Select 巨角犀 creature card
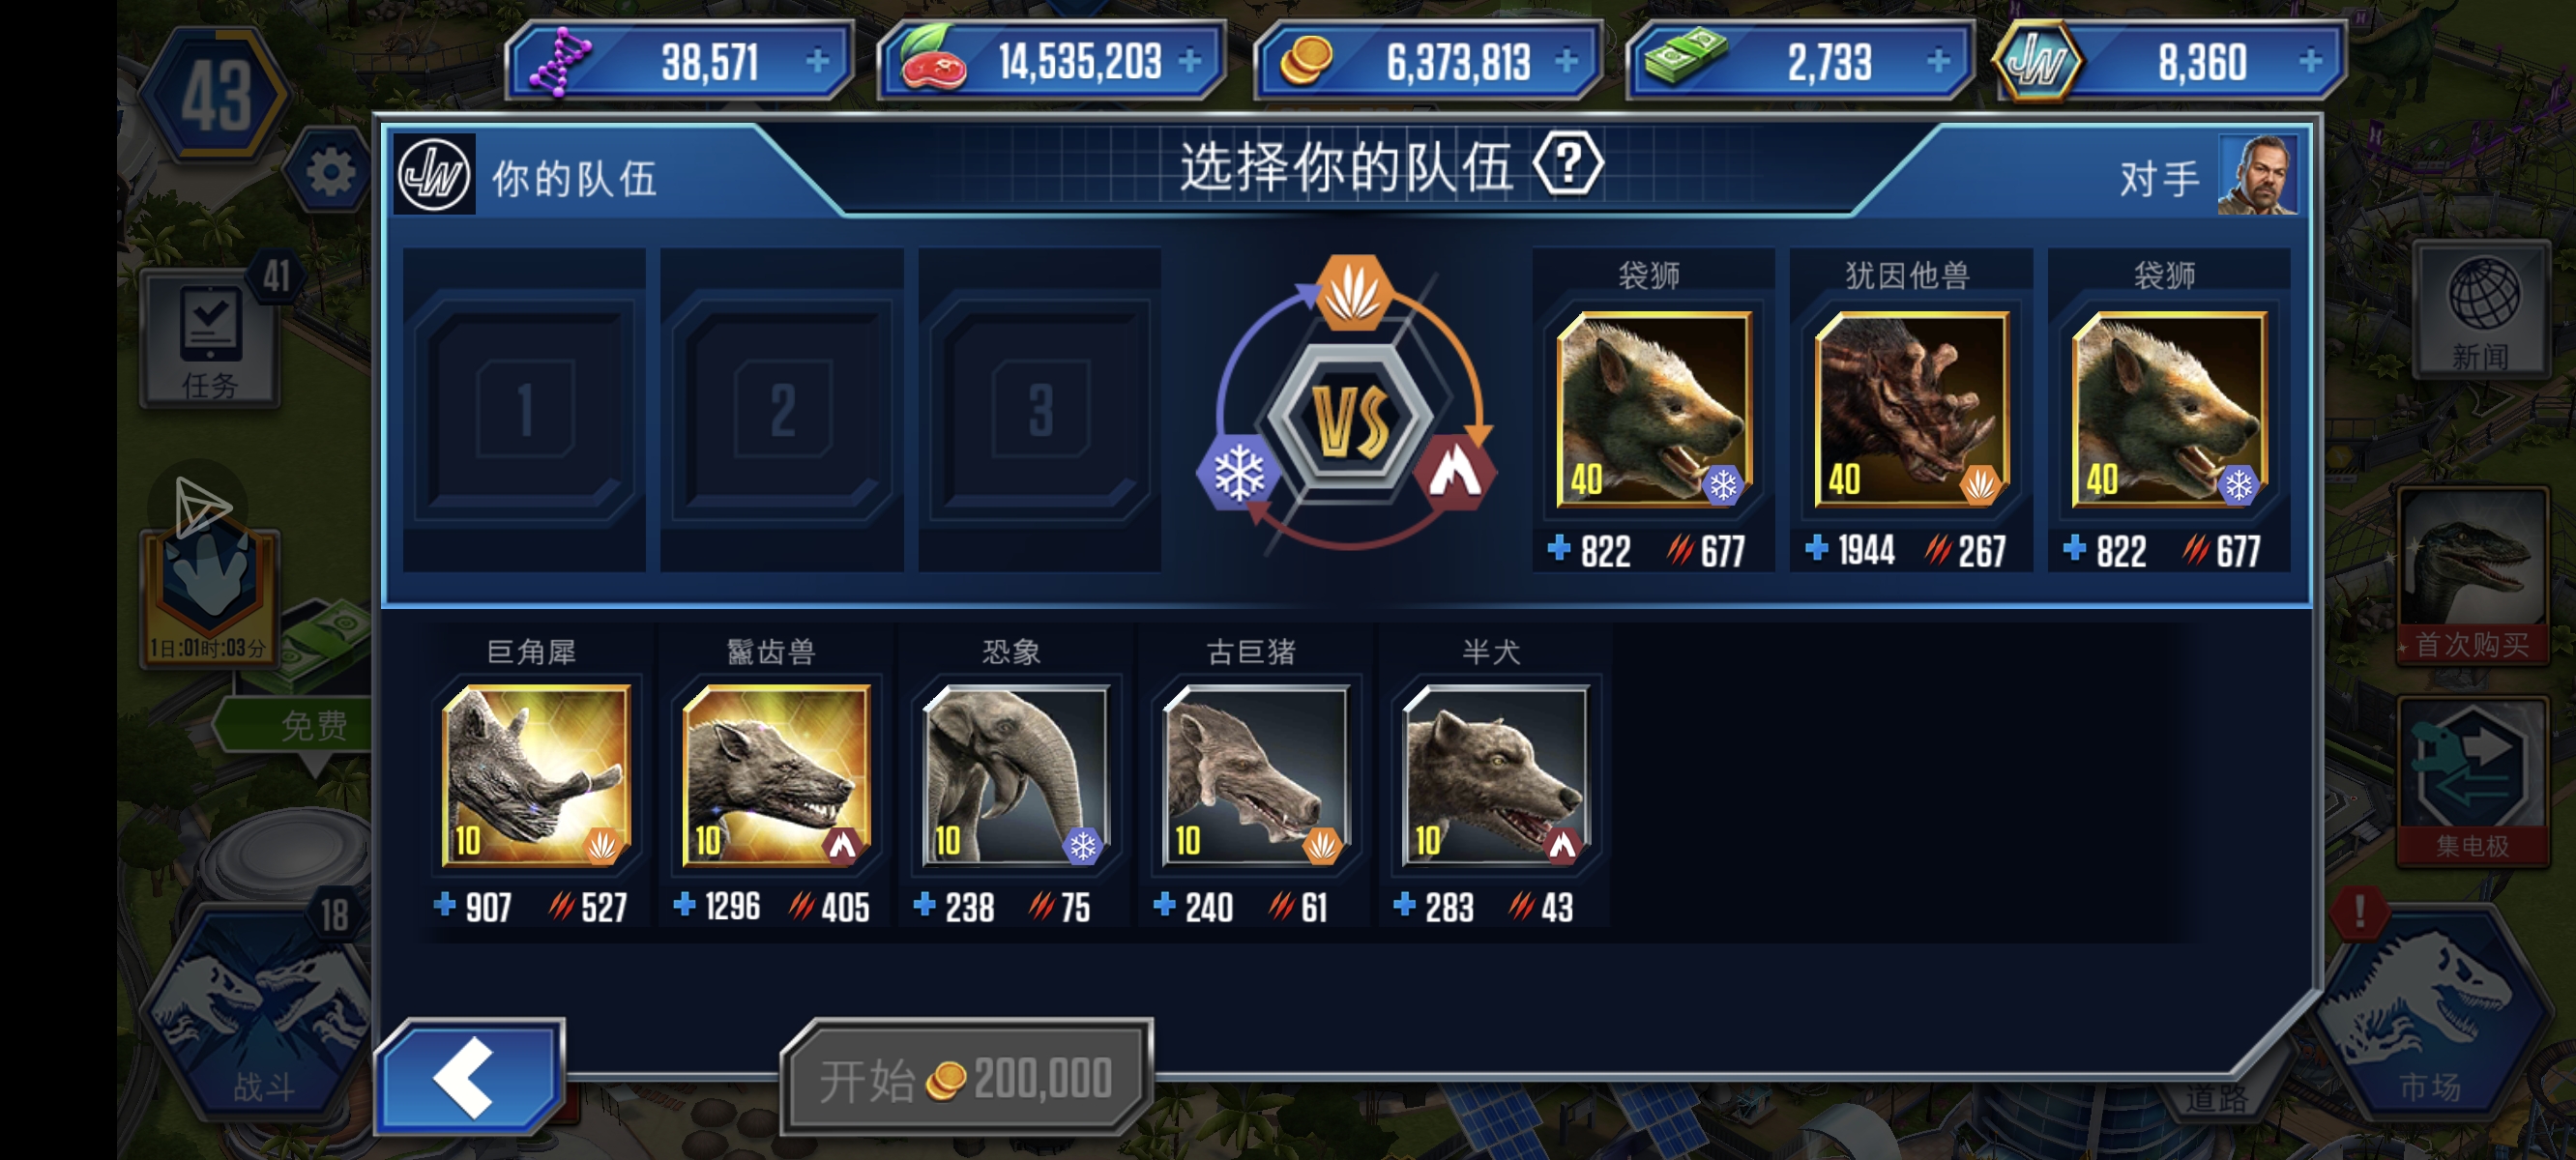The image size is (2576, 1160). pyautogui.click(x=535, y=776)
